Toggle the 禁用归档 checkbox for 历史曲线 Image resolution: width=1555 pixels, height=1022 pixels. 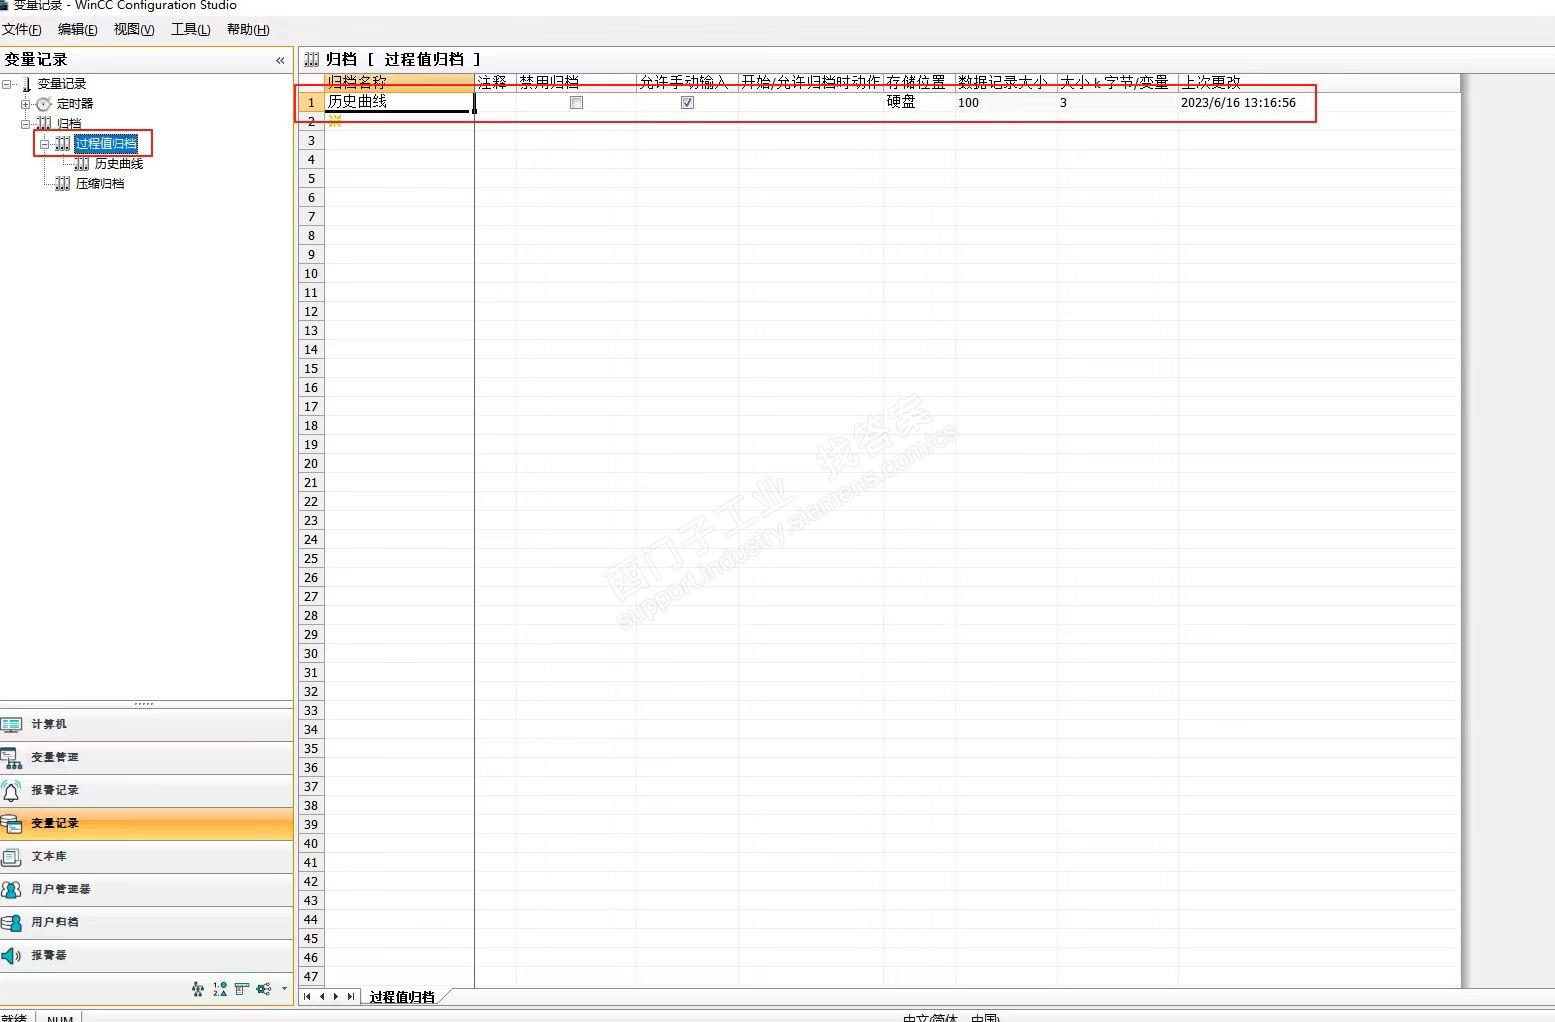(576, 102)
